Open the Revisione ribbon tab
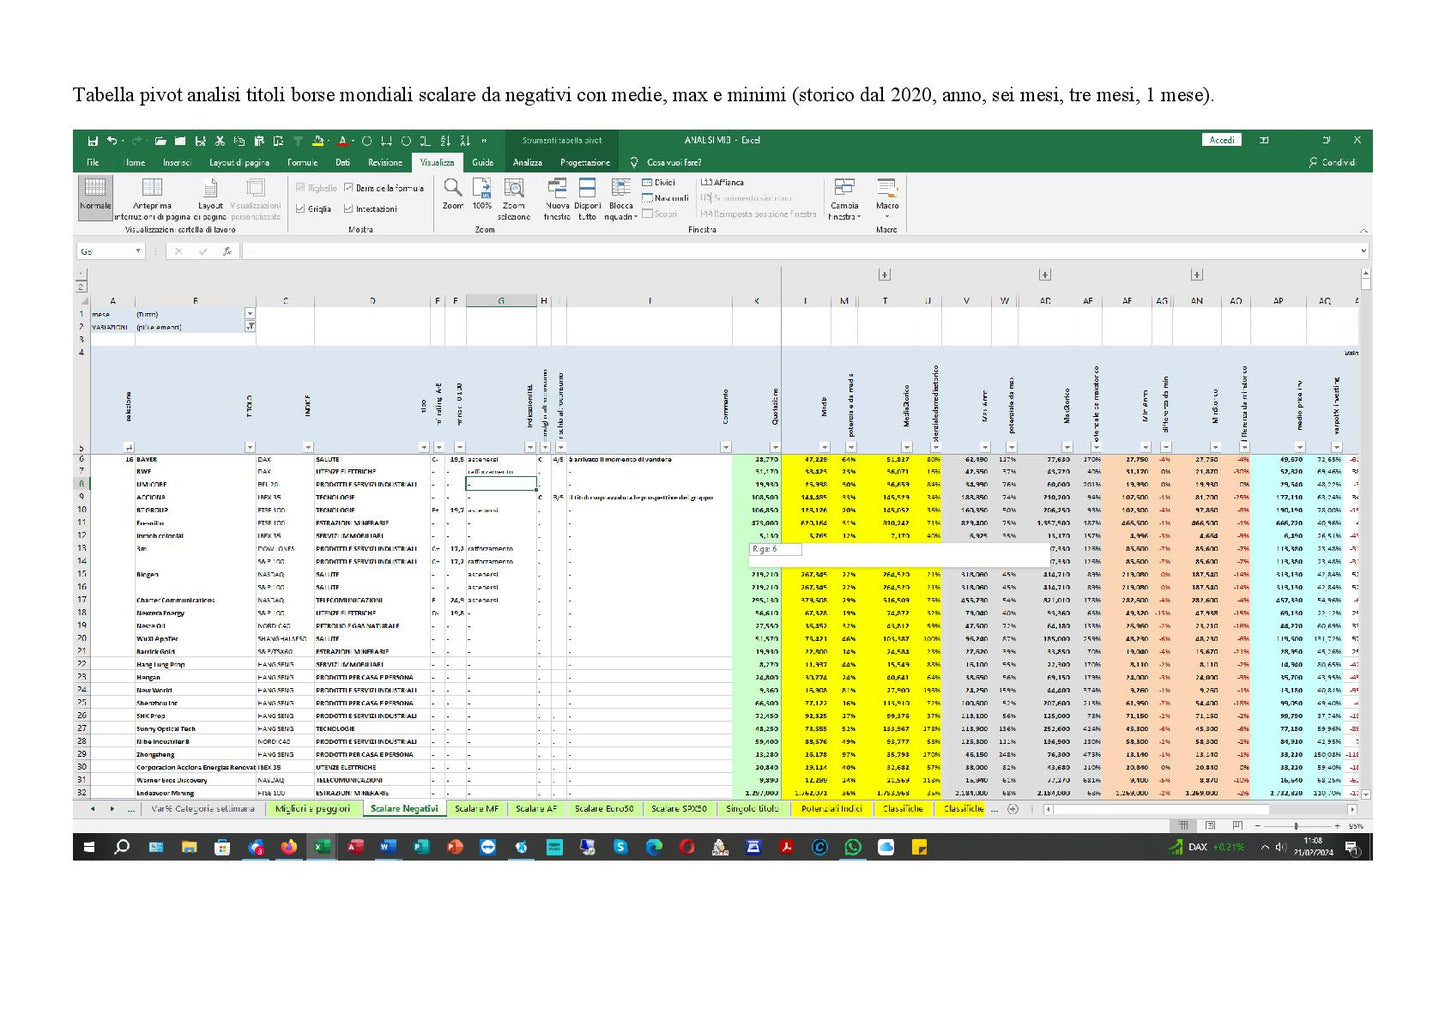1445x1021 pixels. 385,162
